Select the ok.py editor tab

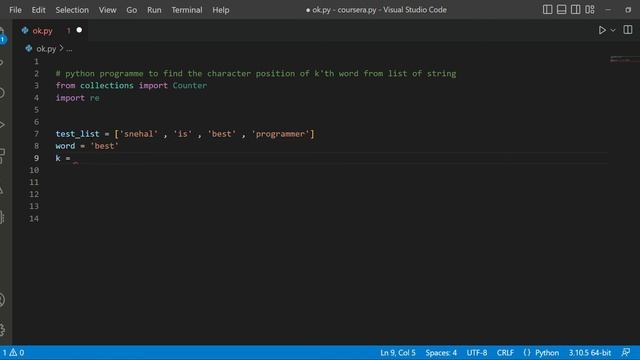click(x=50, y=30)
